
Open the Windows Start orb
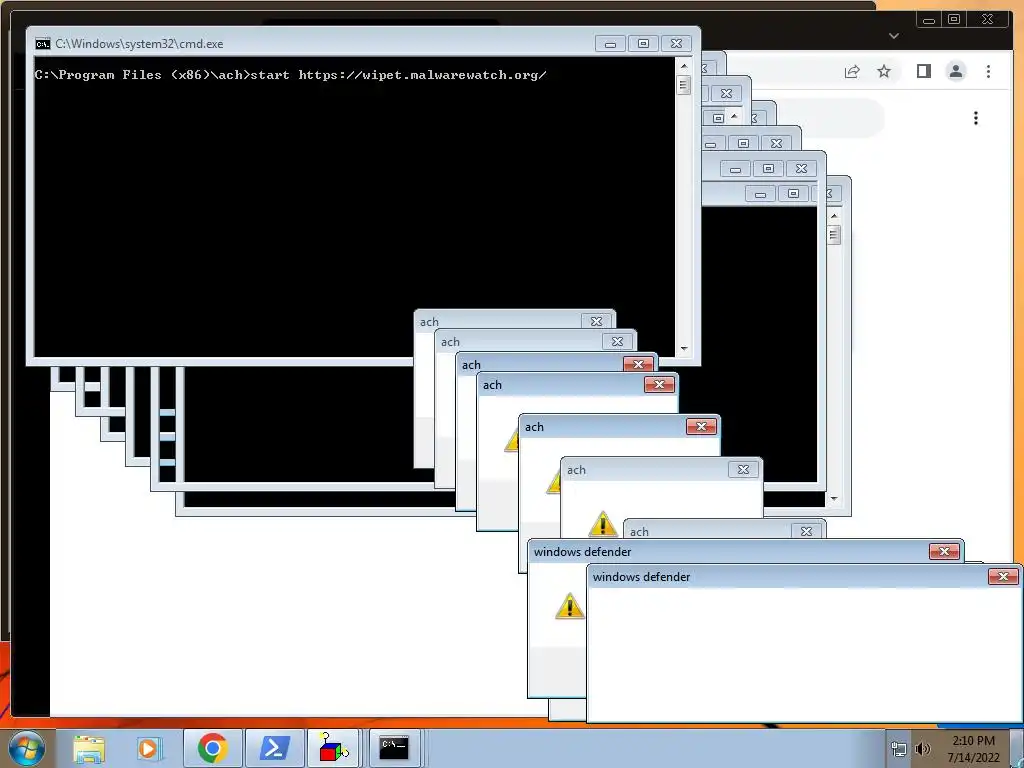coord(26,748)
